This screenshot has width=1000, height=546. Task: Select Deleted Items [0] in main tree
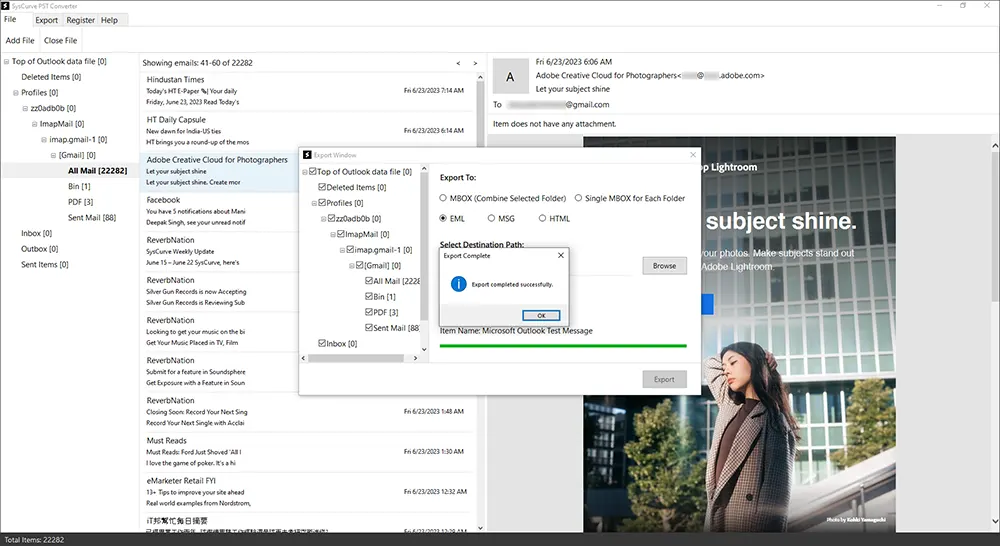point(51,77)
